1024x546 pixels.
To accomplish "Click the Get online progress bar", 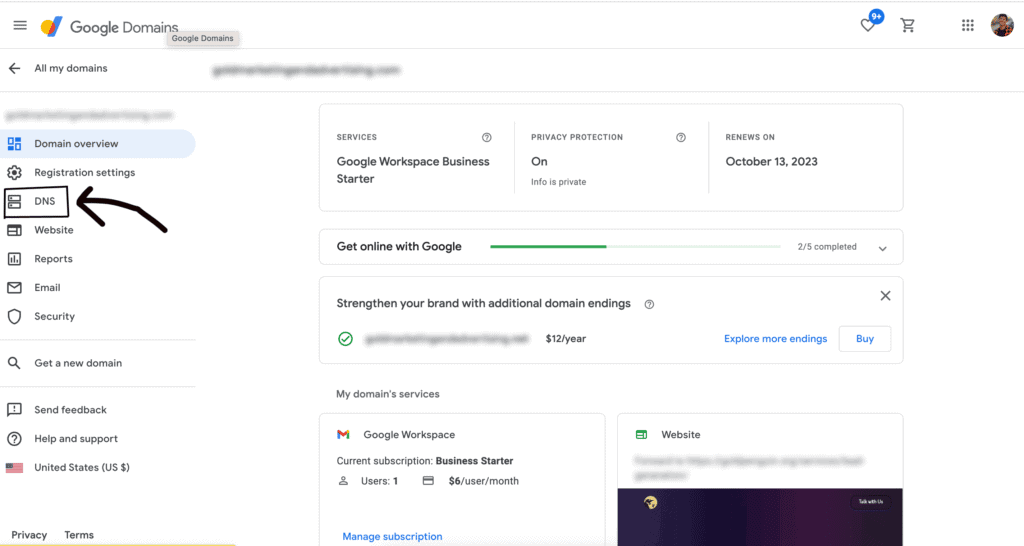I will [635, 247].
